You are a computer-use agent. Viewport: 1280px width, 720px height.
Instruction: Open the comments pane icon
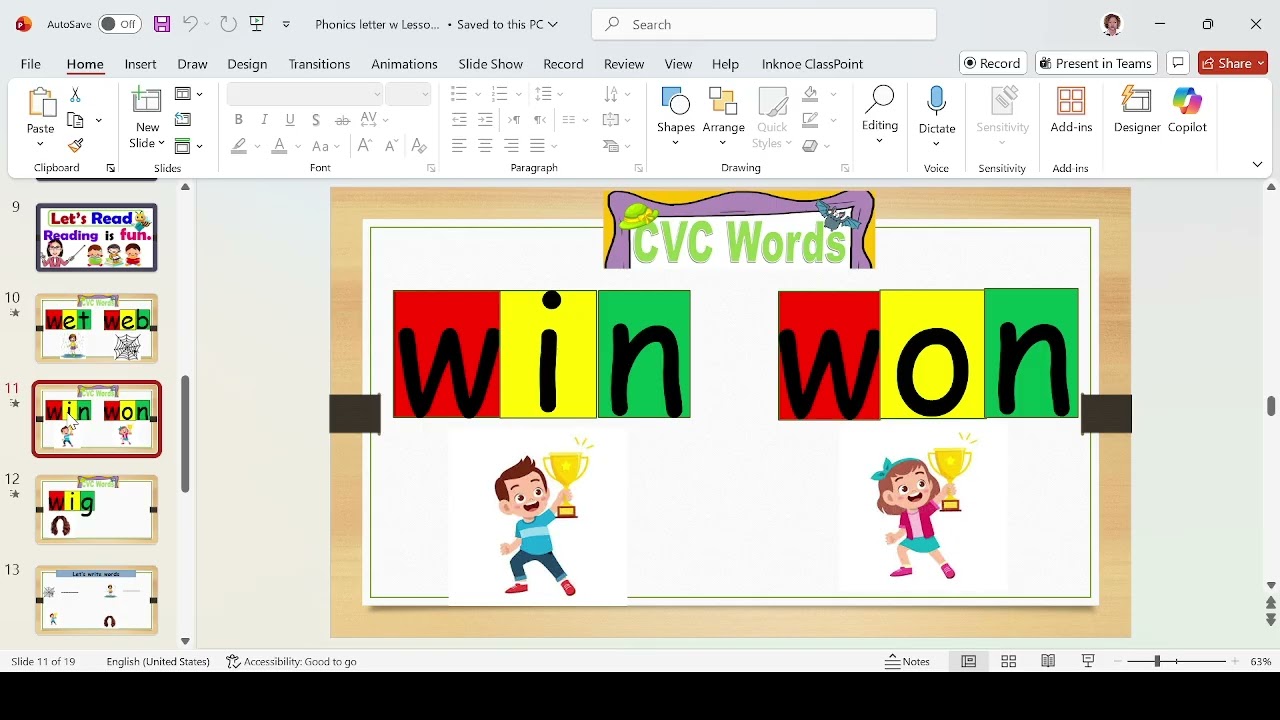click(1178, 63)
